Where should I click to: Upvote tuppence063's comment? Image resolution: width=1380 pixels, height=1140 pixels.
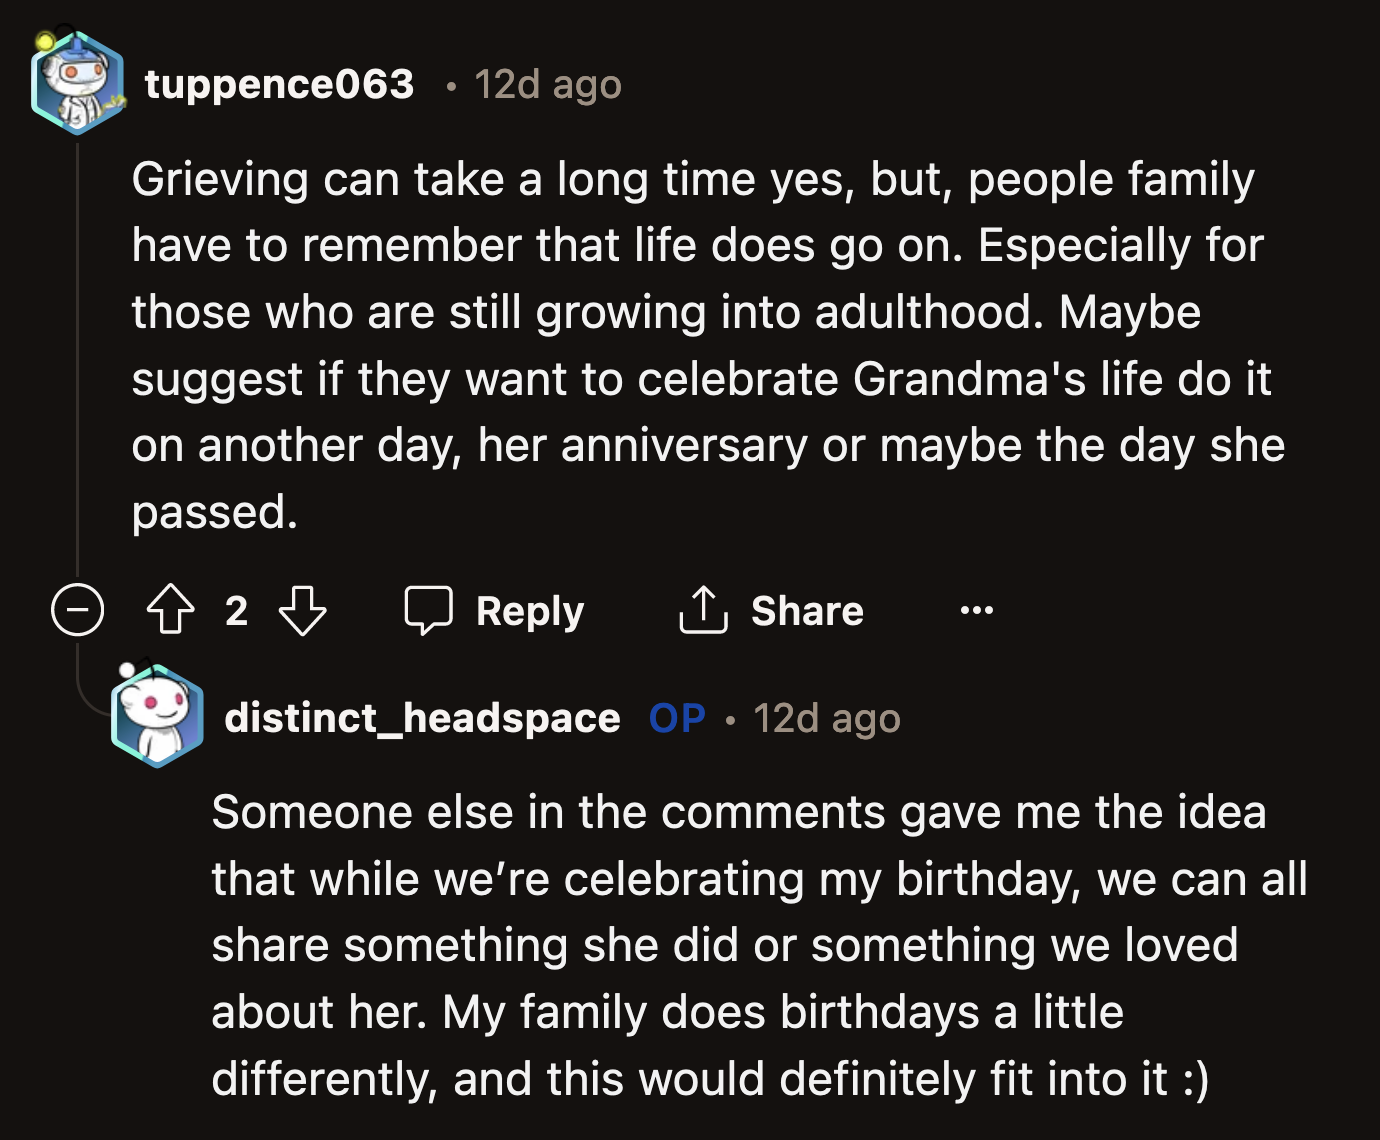click(x=171, y=611)
